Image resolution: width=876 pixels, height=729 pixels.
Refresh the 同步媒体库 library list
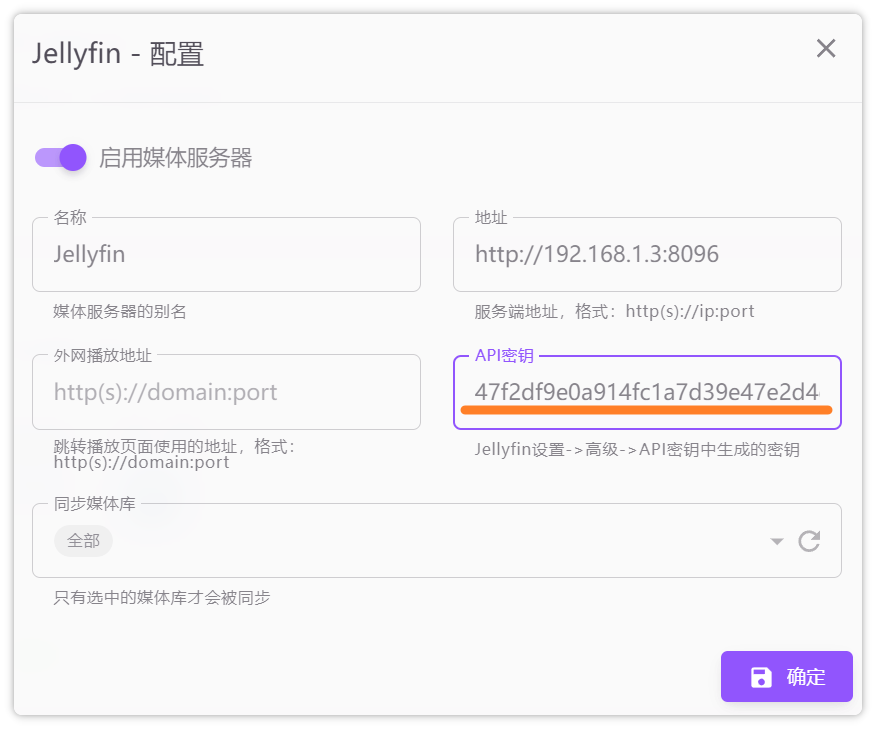809,541
